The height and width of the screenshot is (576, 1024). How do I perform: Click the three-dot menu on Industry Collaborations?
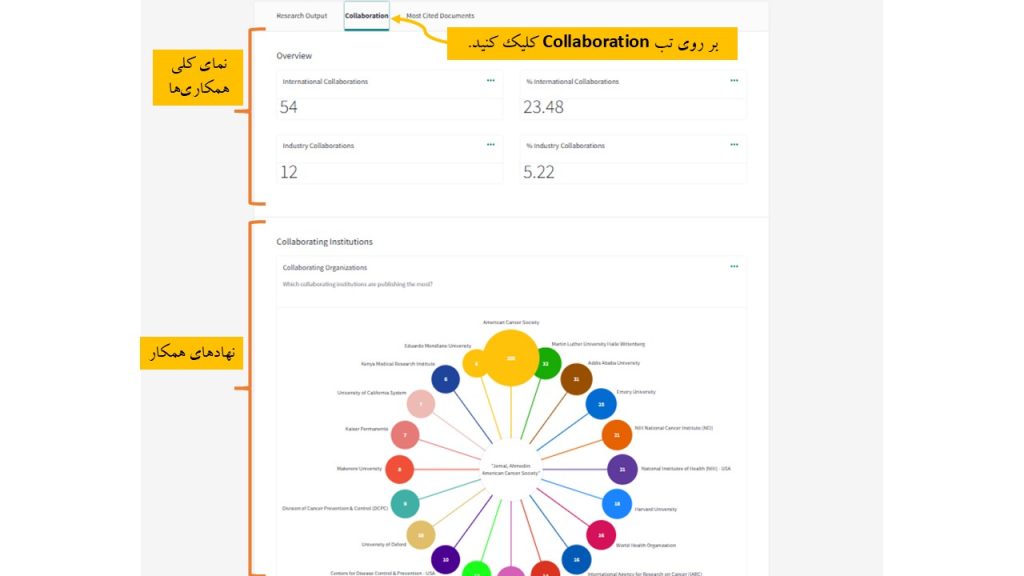click(490, 144)
